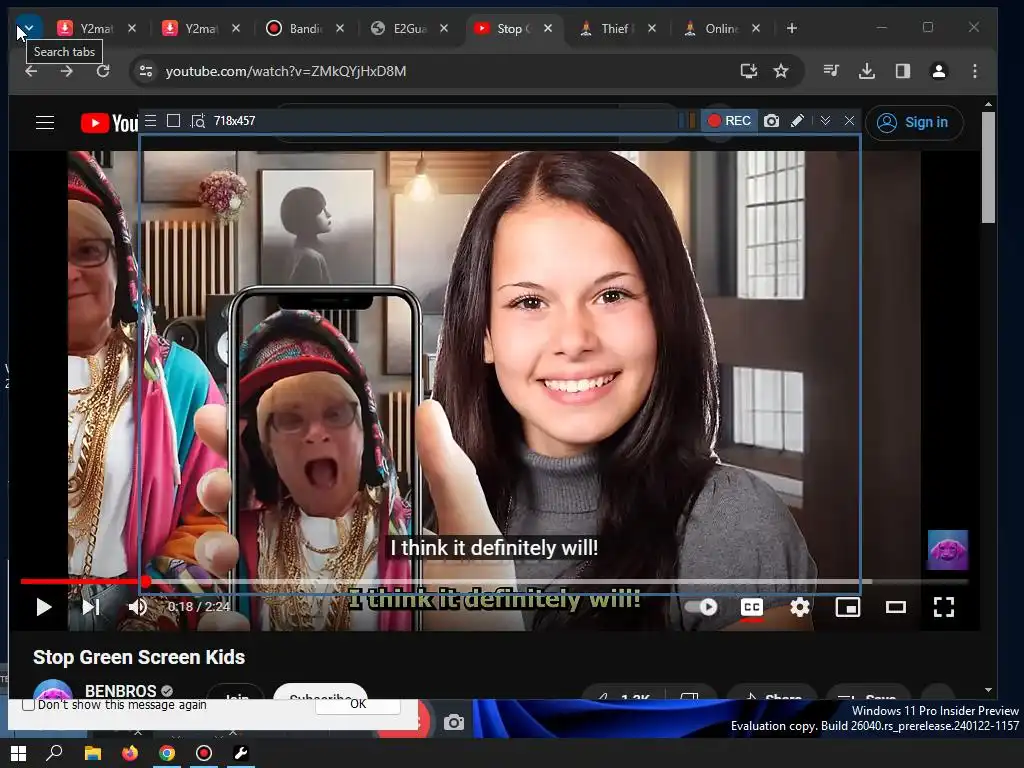
Task: Go back to the previous page
Action: point(31,71)
